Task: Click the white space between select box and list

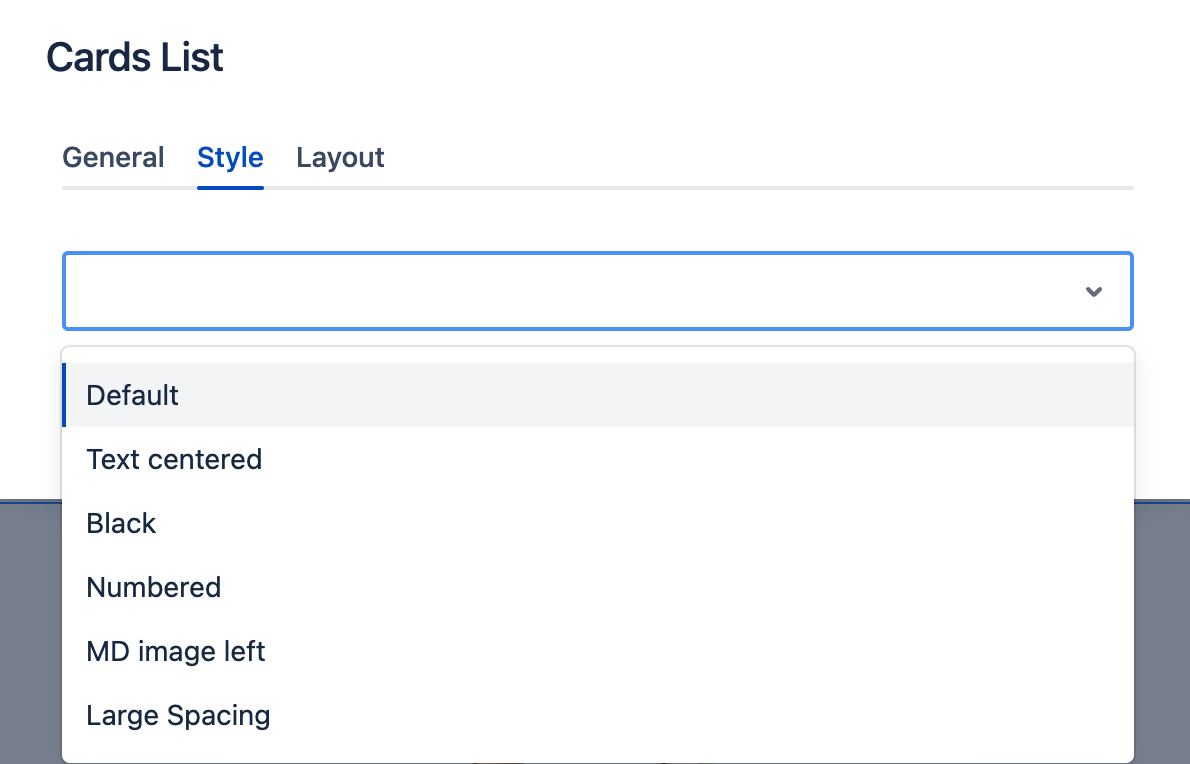Action: pyautogui.click(x=597, y=338)
